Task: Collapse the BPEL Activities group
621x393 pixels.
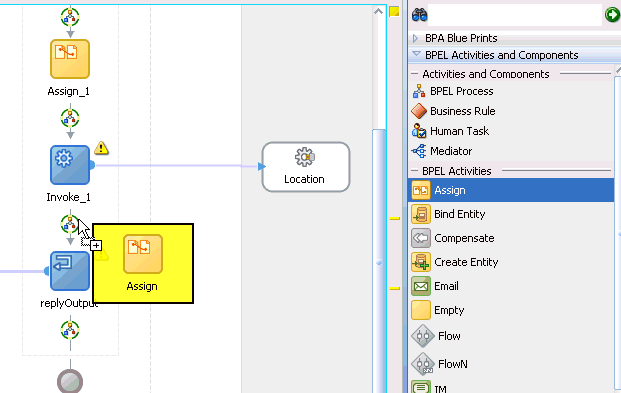Action: pyautogui.click(x=414, y=171)
